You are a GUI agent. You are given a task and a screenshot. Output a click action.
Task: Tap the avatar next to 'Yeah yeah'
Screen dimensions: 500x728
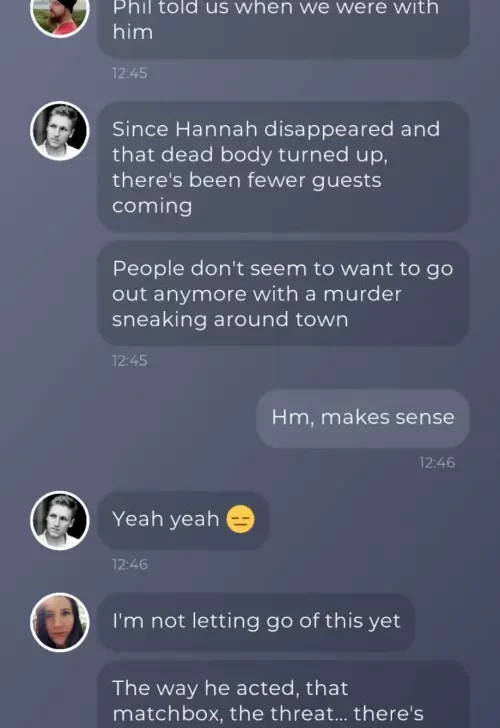[x=59, y=520]
